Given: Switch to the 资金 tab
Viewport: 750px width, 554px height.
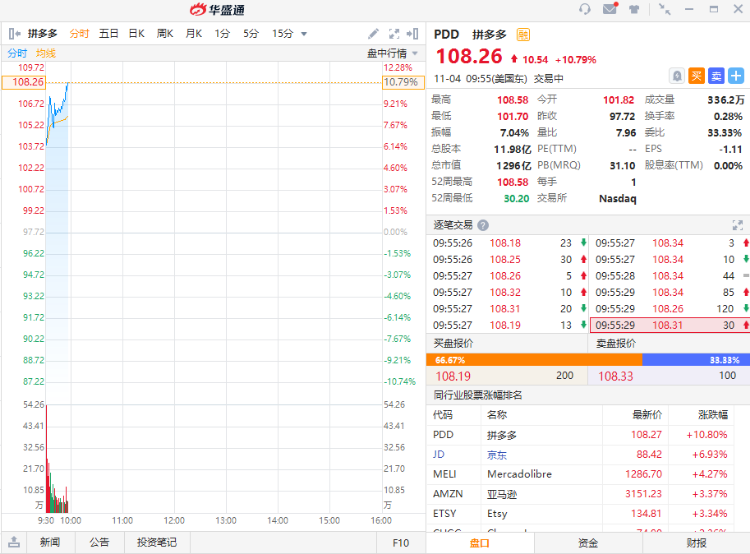Looking at the screenshot, I should point(588,543).
